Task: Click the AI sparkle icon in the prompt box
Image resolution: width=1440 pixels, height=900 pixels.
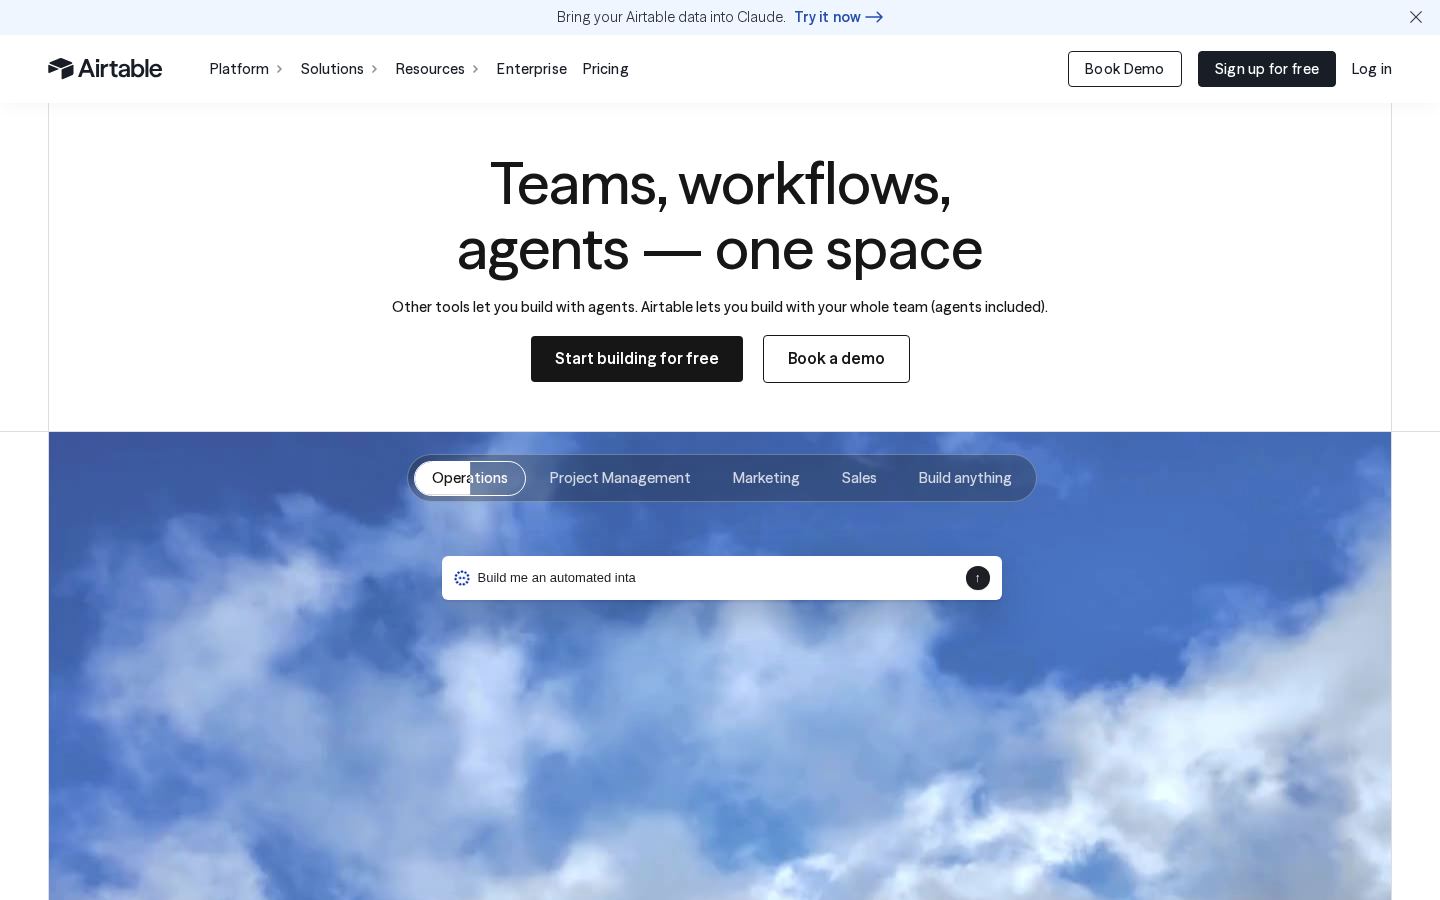Action: tap(462, 578)
